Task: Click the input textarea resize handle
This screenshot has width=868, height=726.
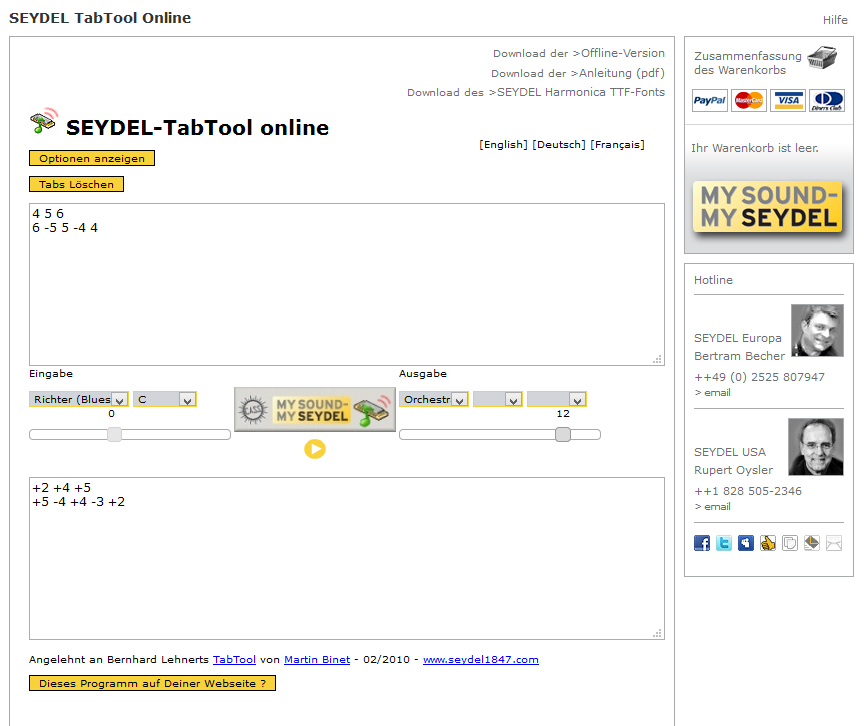Action: point(658,359)
